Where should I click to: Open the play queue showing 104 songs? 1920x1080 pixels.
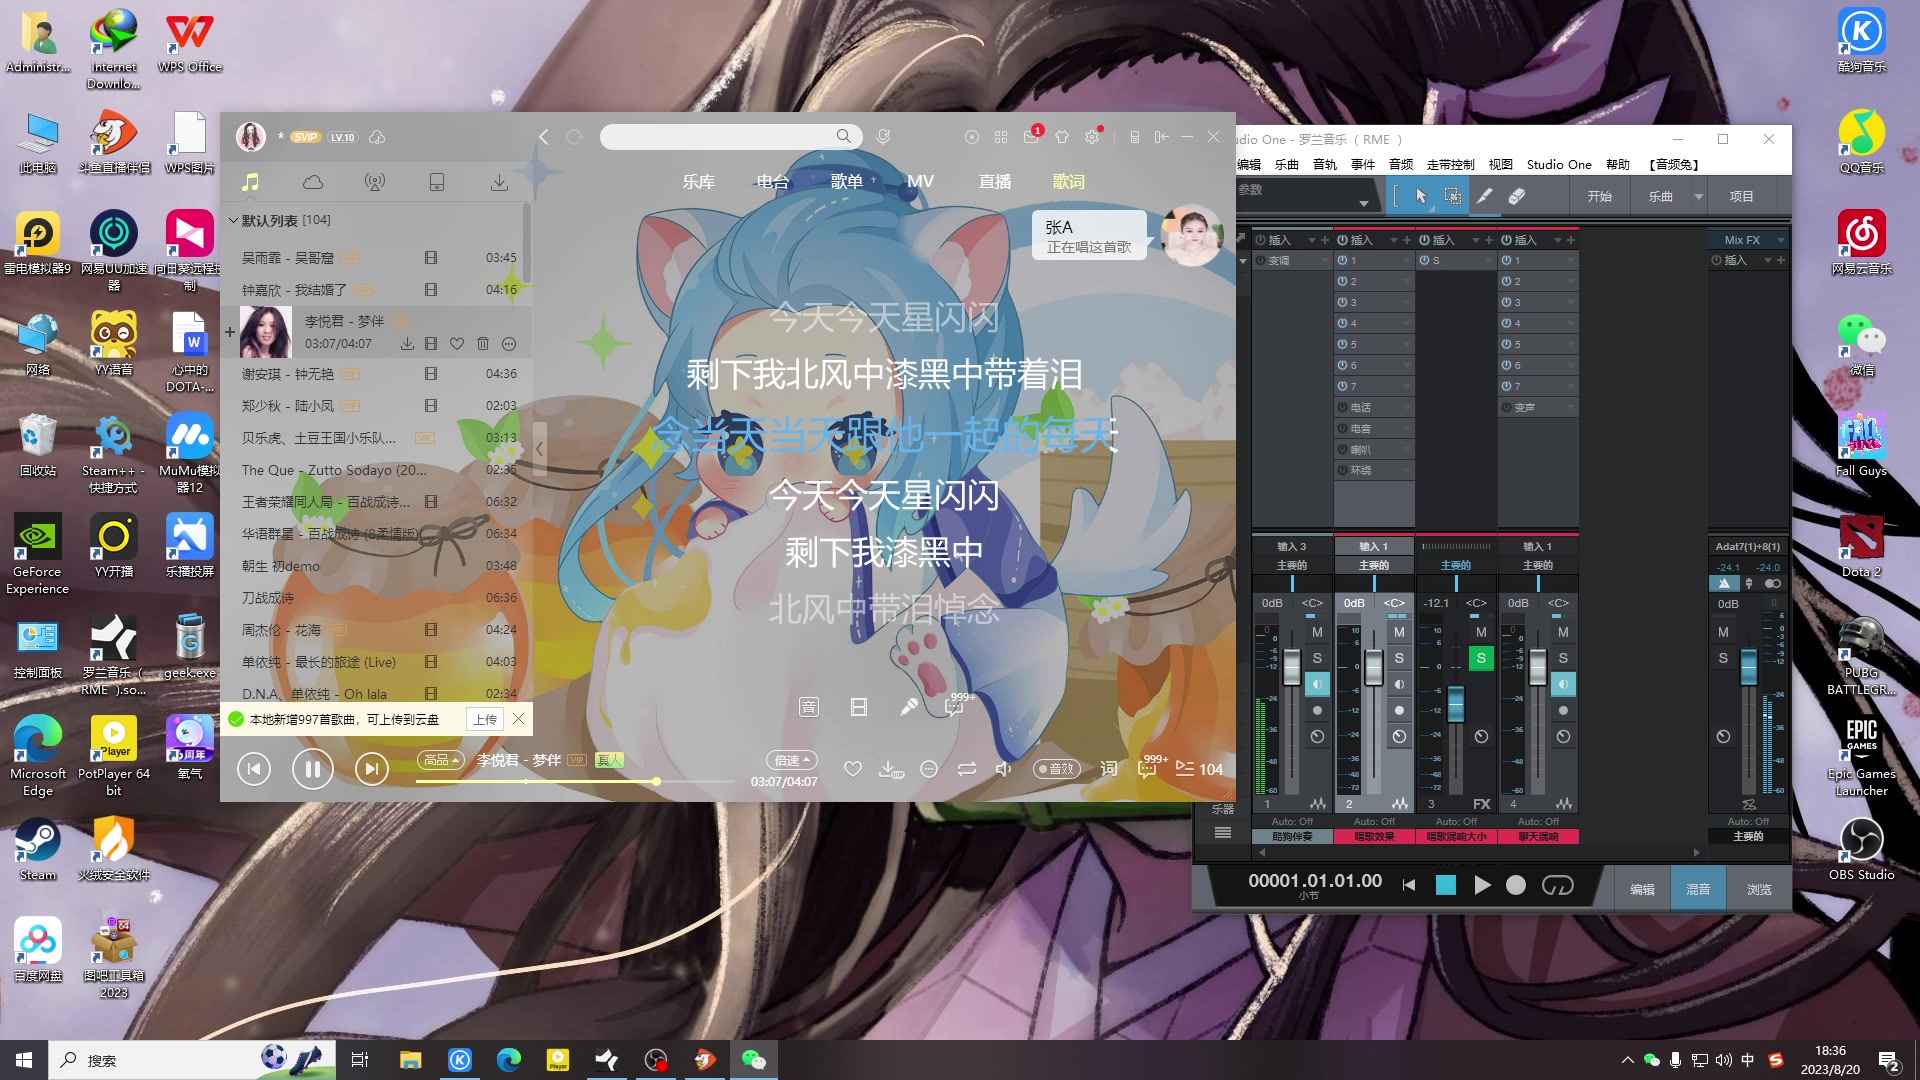(1199, 769)
